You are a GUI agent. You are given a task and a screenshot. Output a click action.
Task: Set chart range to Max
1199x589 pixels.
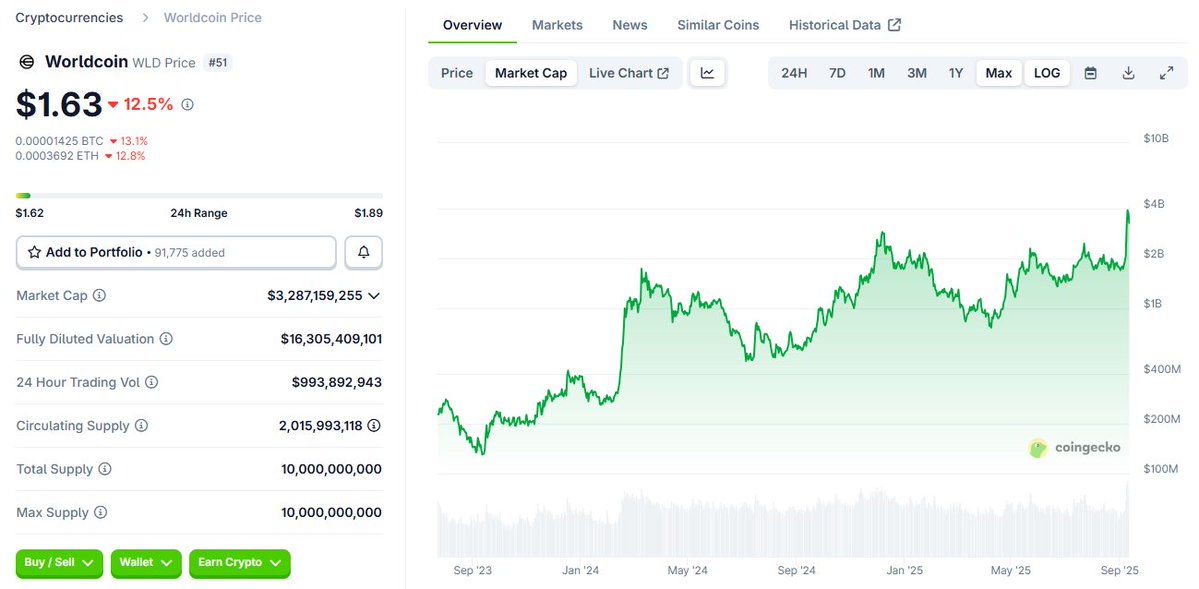[x=999, y=73]
